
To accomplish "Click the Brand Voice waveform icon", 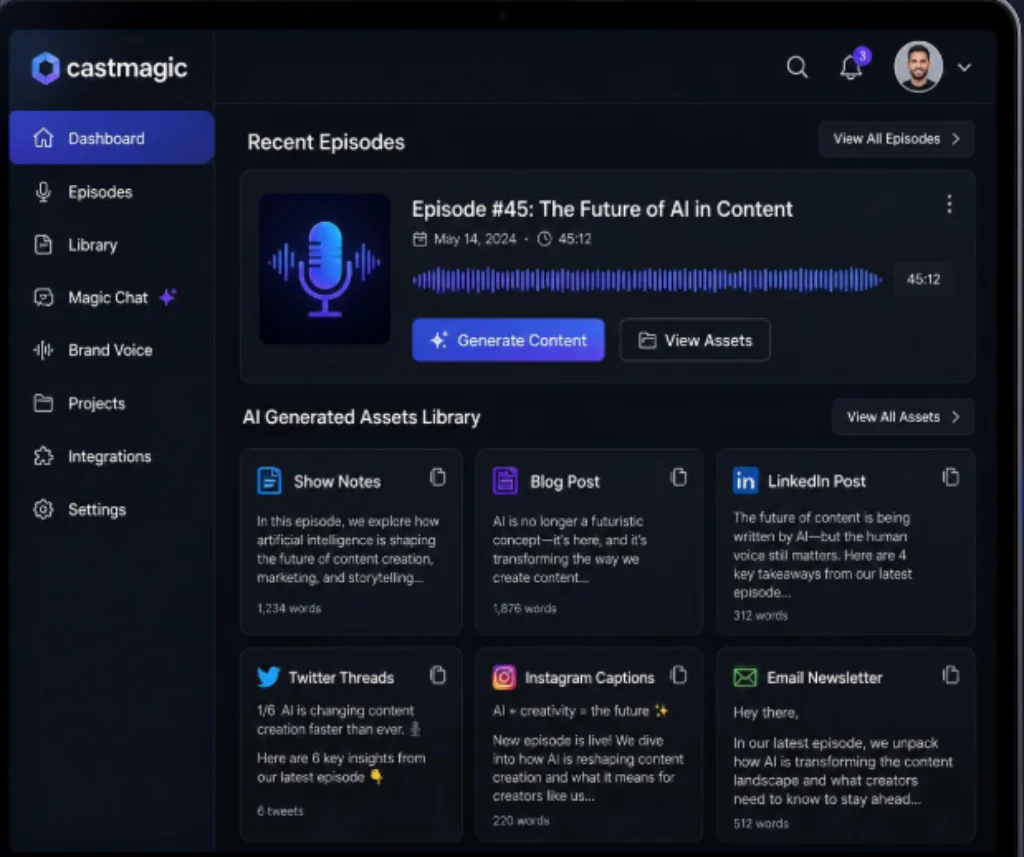I will 43,350.
